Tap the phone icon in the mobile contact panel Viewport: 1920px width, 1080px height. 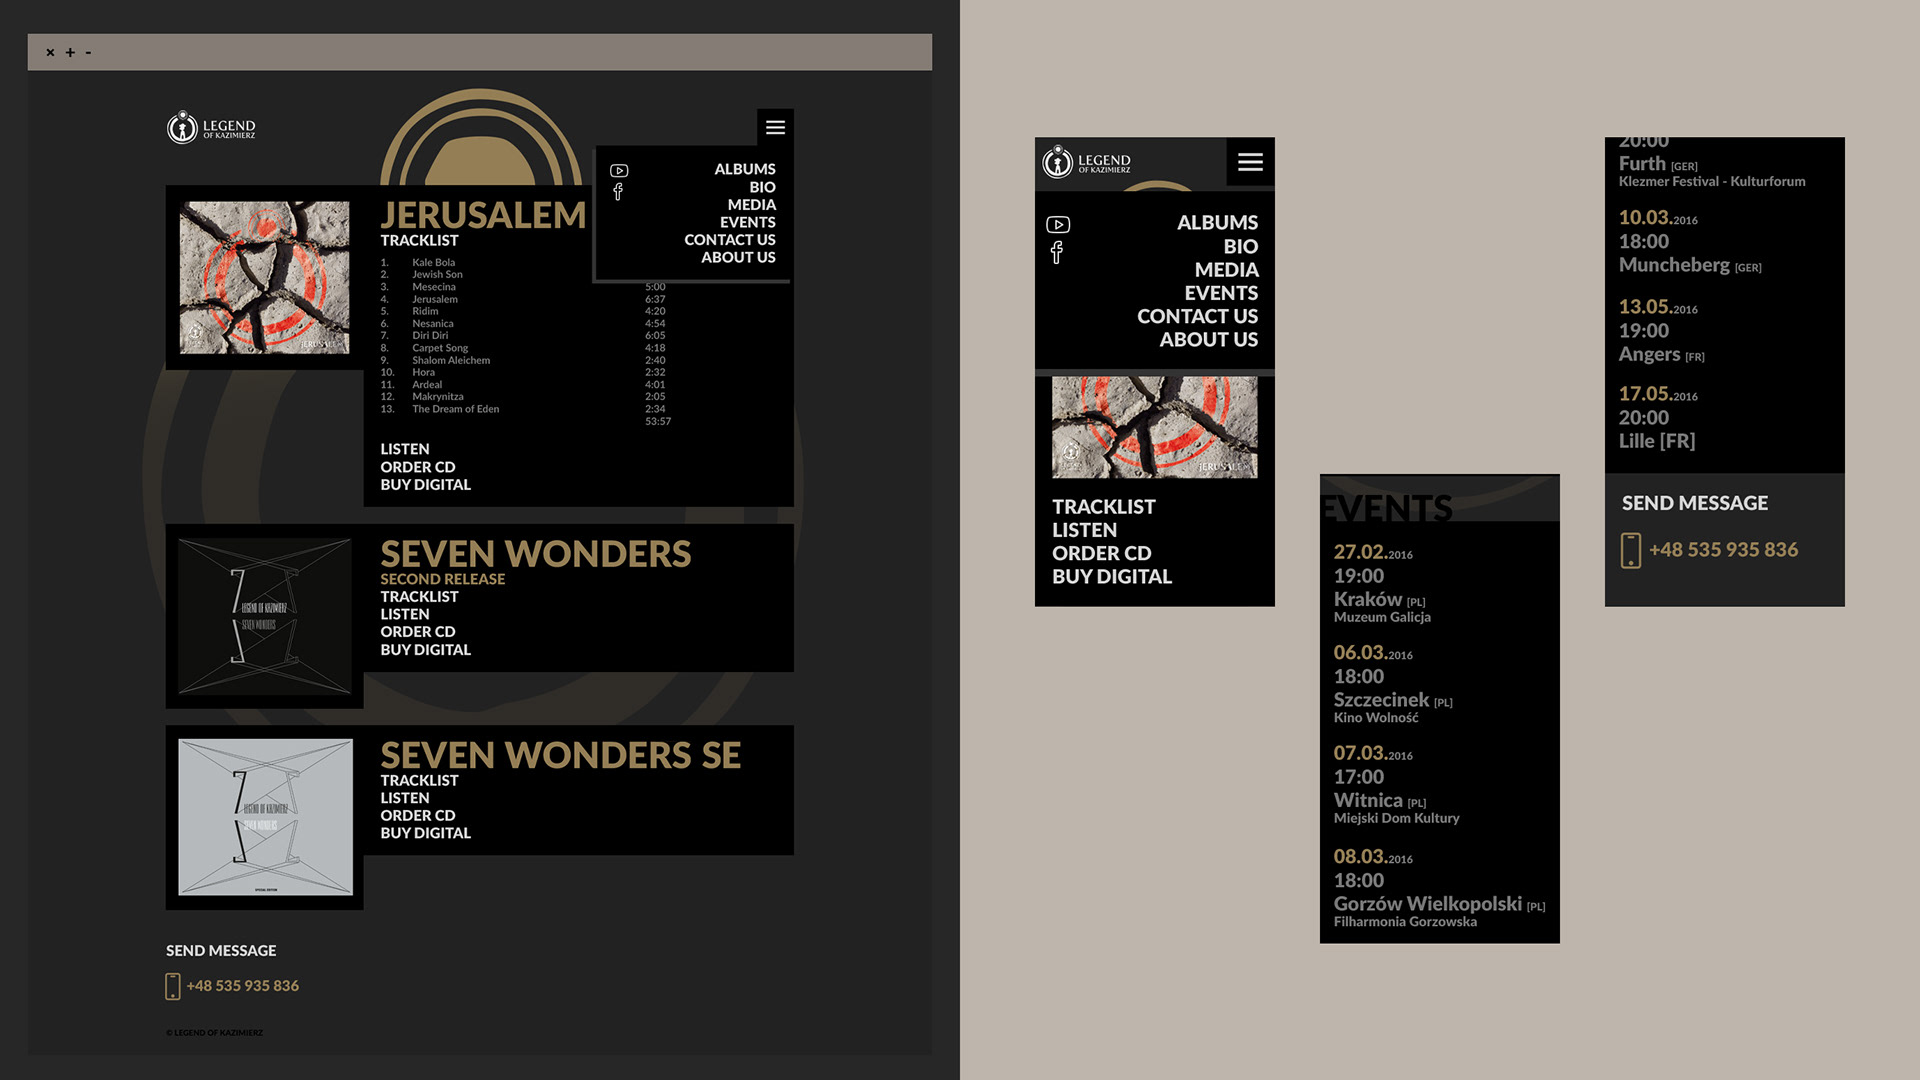(x=1631, y=550)
